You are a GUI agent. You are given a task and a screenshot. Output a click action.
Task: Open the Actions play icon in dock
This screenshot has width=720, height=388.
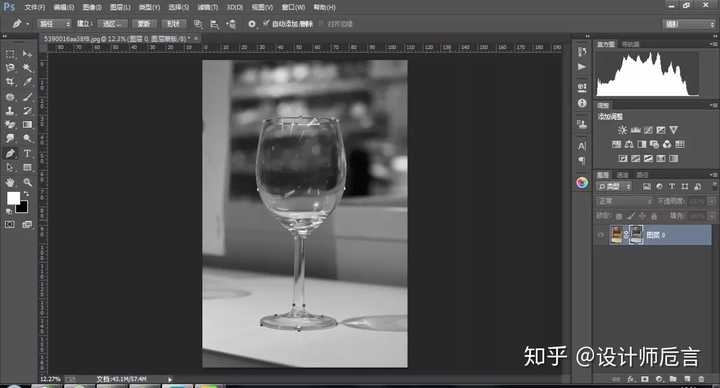[582, 67]
